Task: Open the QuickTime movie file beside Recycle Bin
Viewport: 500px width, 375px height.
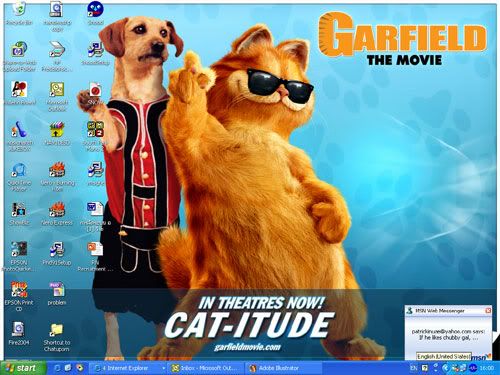Action: (56, 9)
